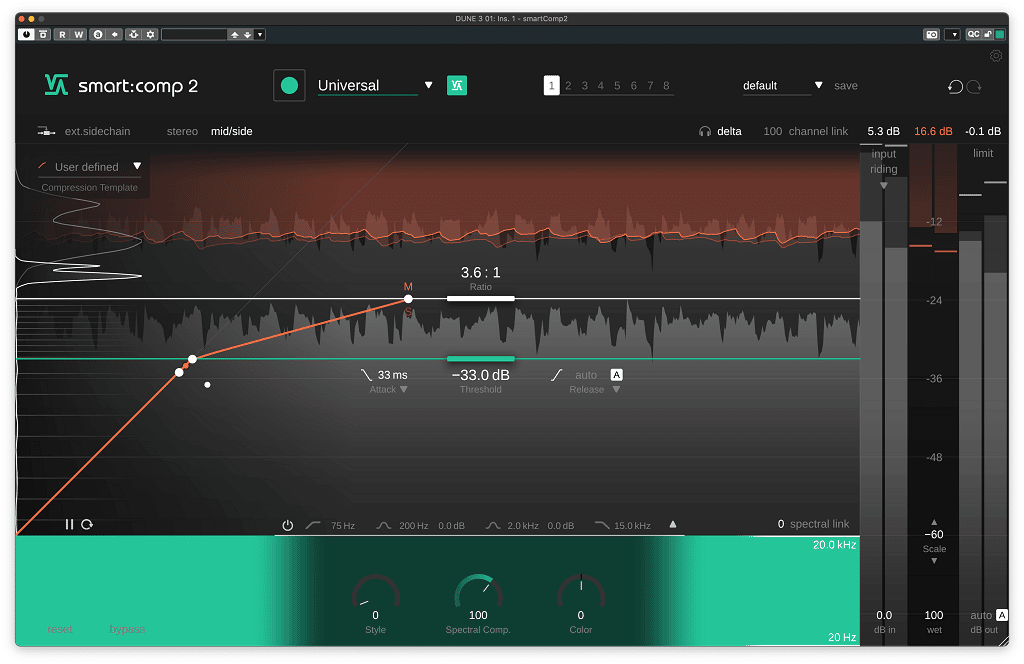
Task: Click the host bypass button beside power
Action: (43, 35)
